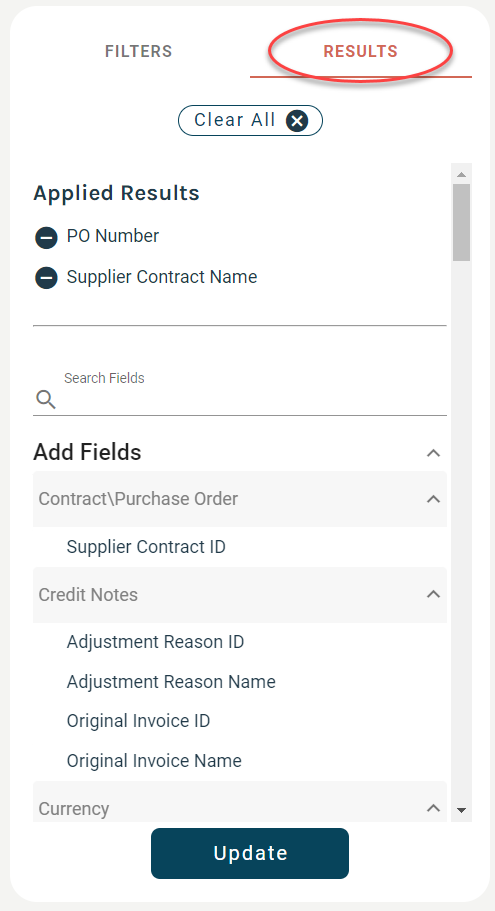Remove PO Number from applied results
Image resolution: width=495 pixels, height=911 pixels.
tap(46, 238)
